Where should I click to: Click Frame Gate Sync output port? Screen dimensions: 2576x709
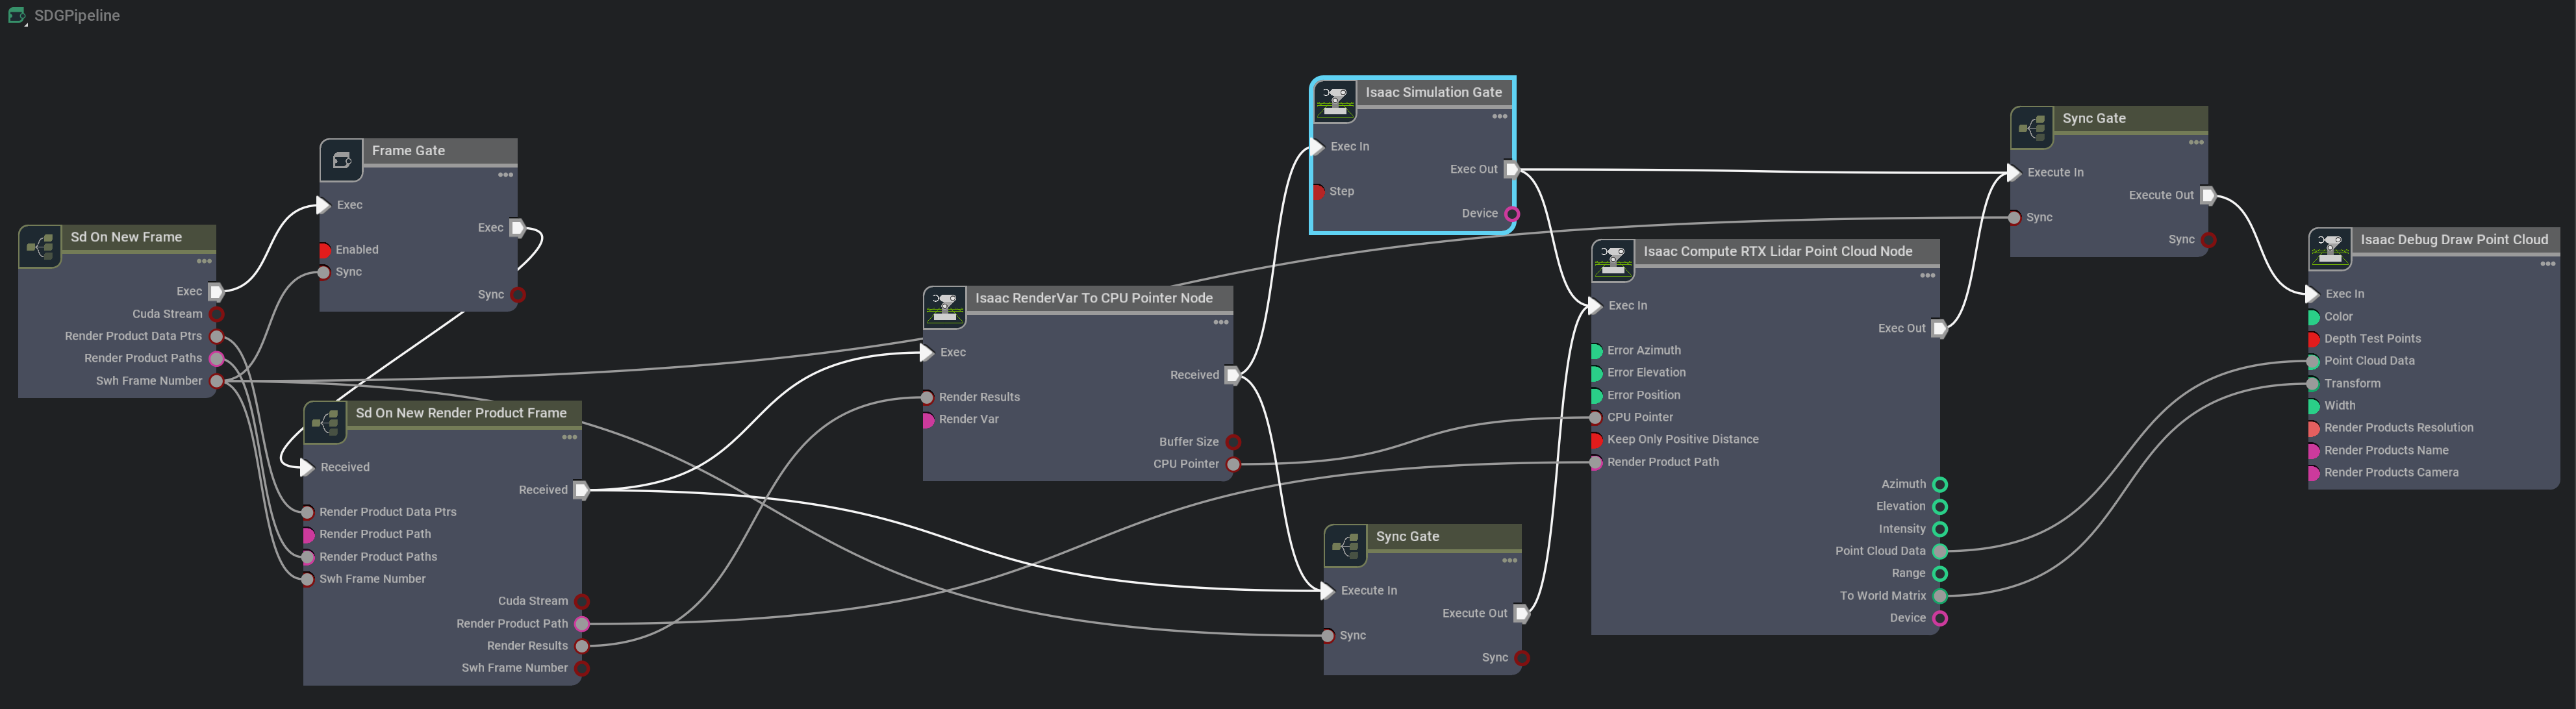[x=518, y=295]
